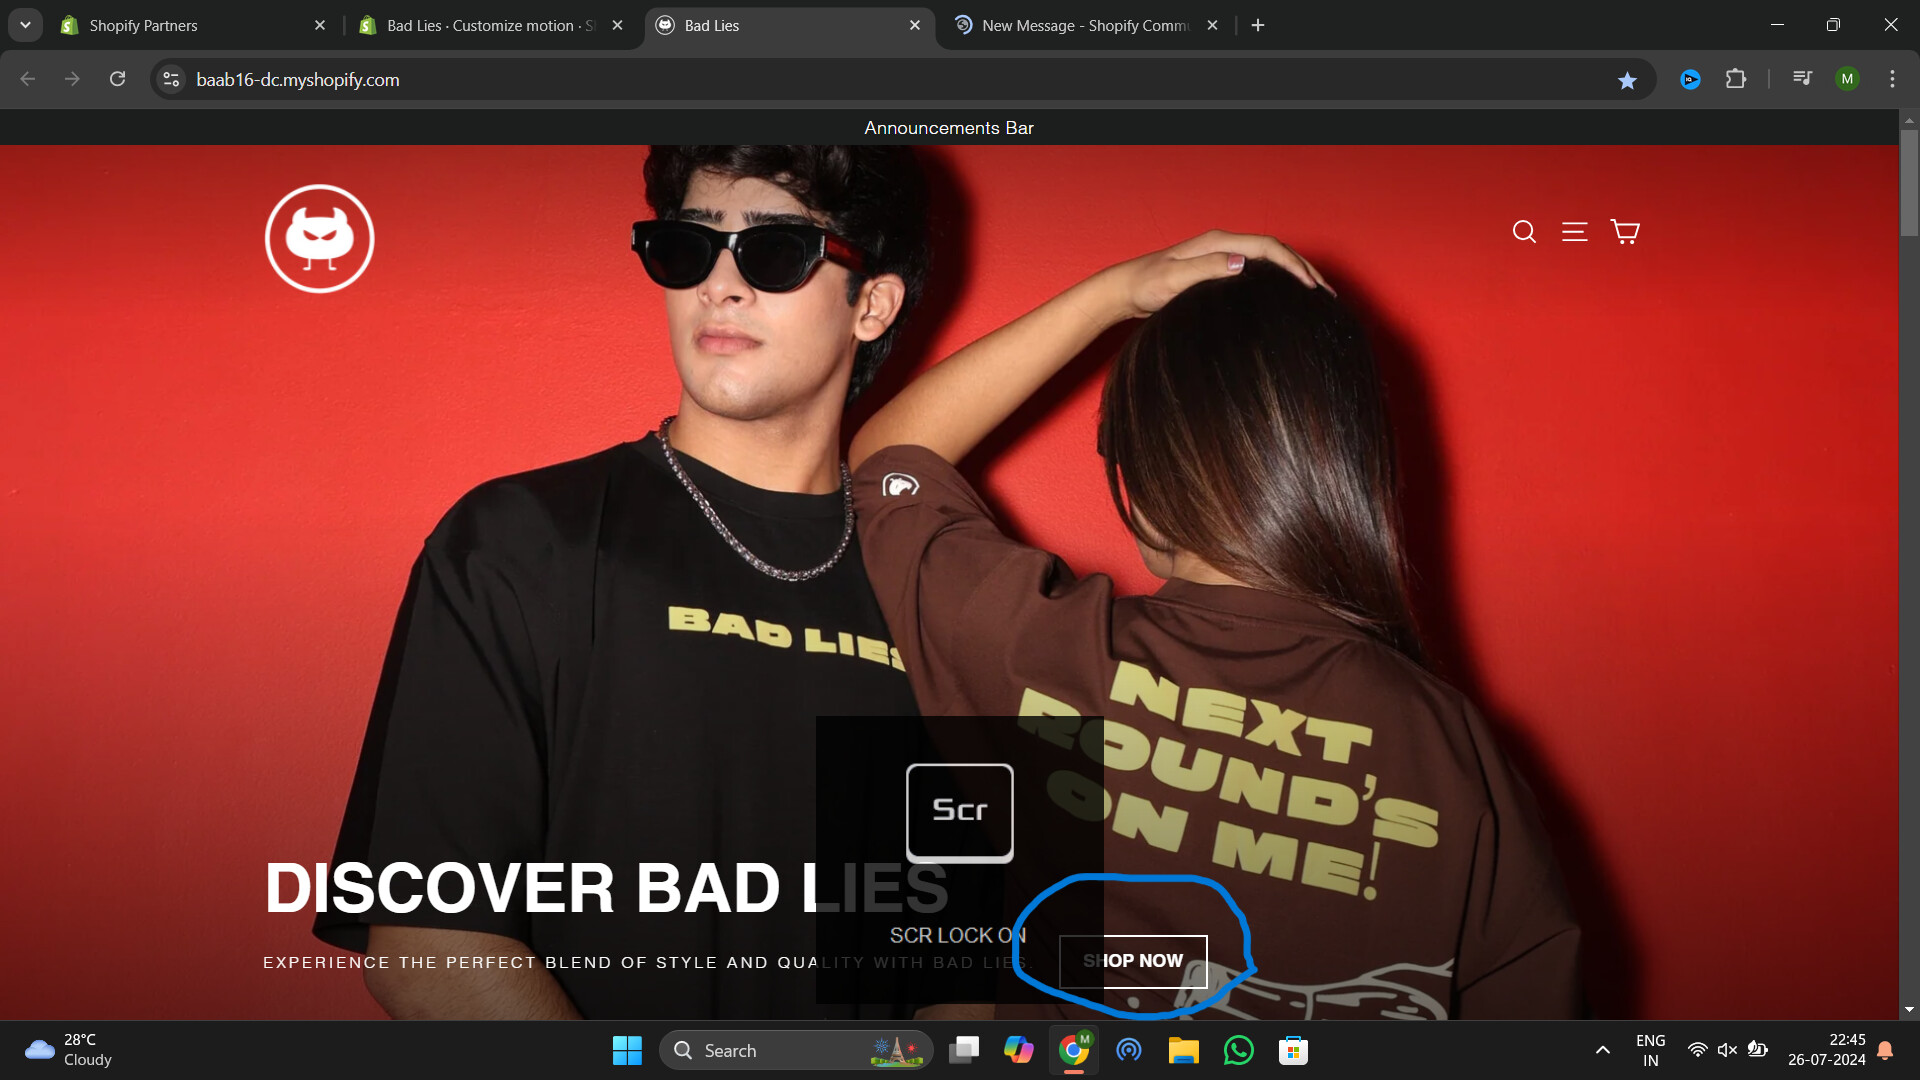Bookmark star icon in address bar
The height and width of the screenshot is (1080, 1920).
pos(1627,80)
